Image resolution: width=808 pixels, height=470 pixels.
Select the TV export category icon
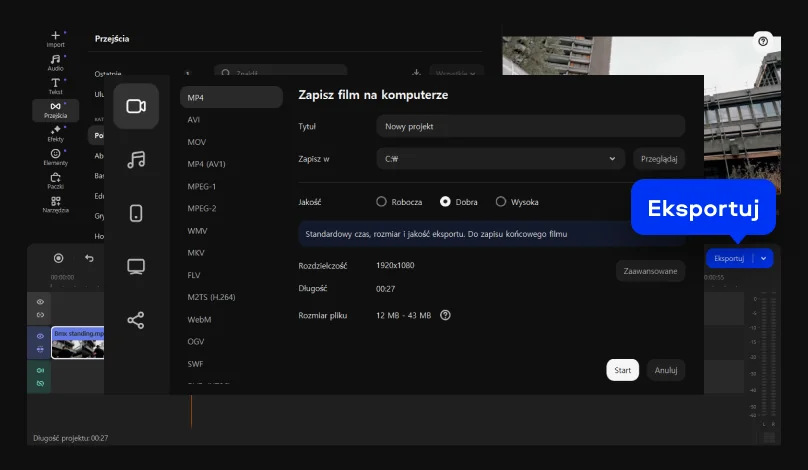pos(136,267)
